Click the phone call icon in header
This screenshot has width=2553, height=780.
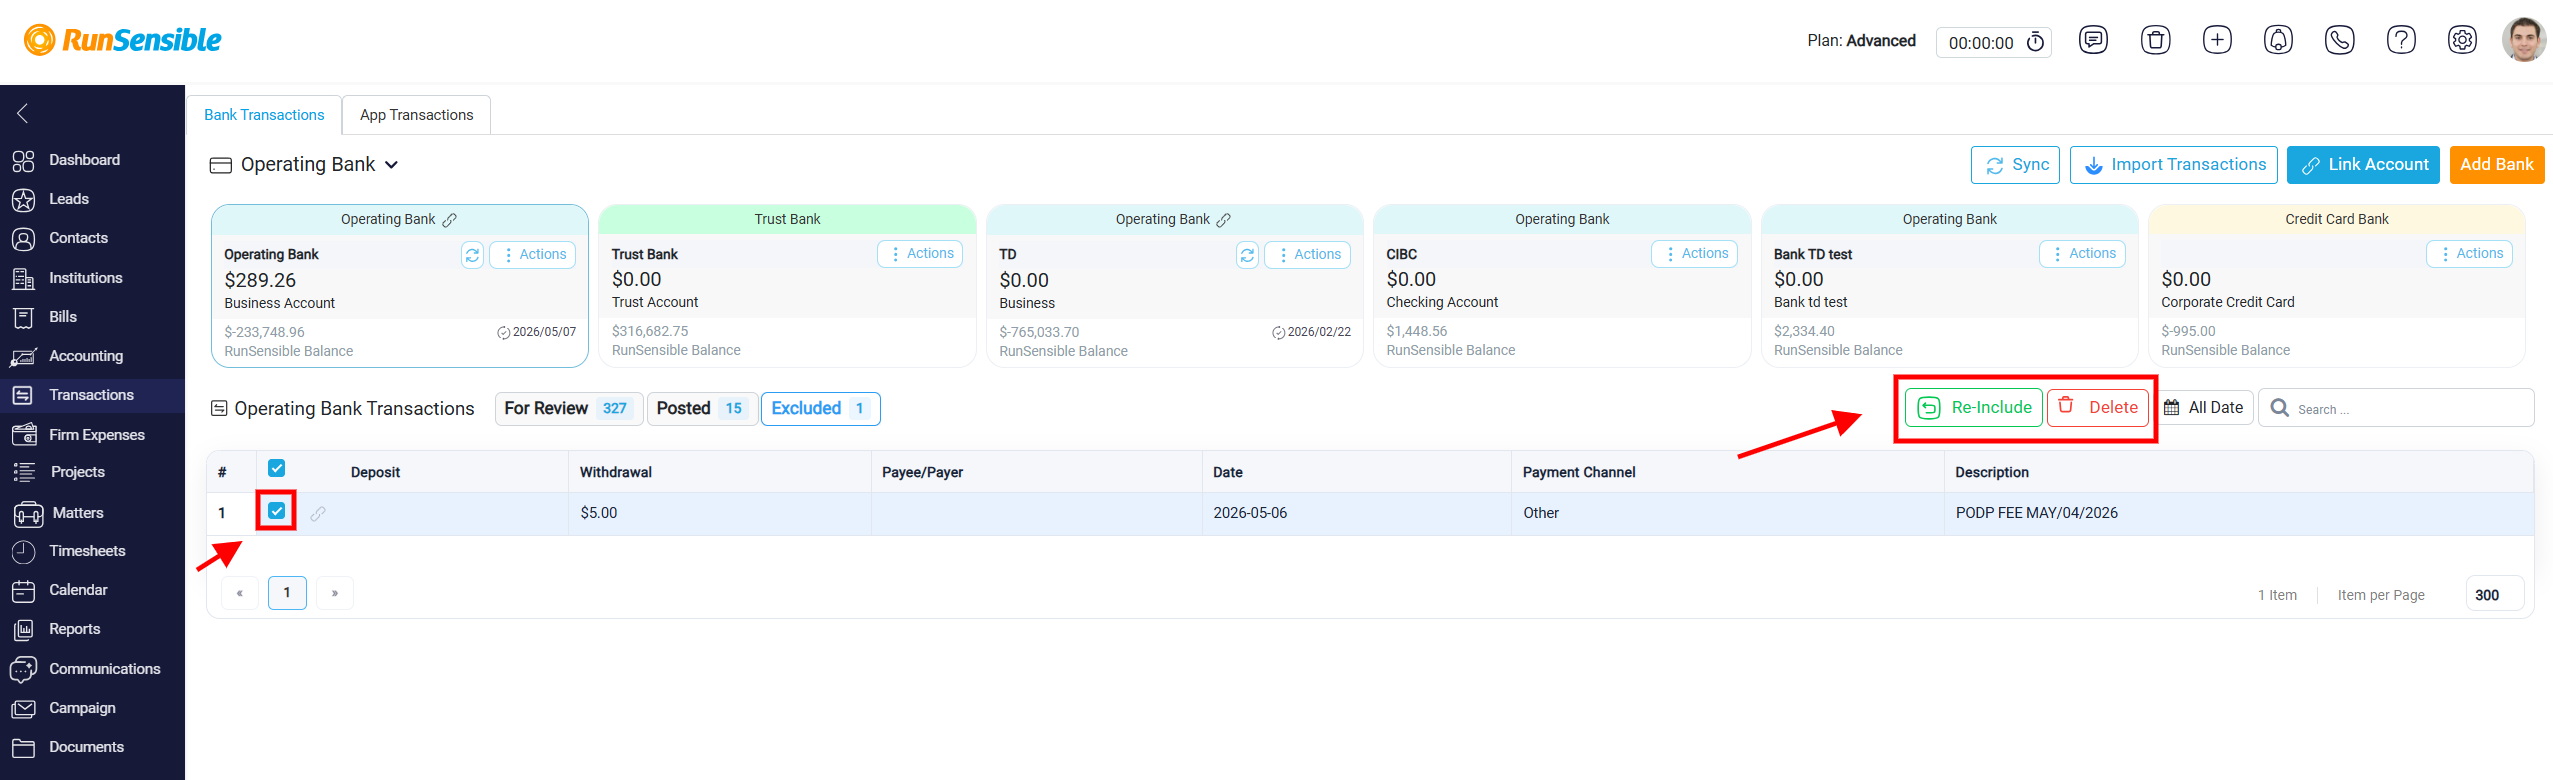(2339, 40)
